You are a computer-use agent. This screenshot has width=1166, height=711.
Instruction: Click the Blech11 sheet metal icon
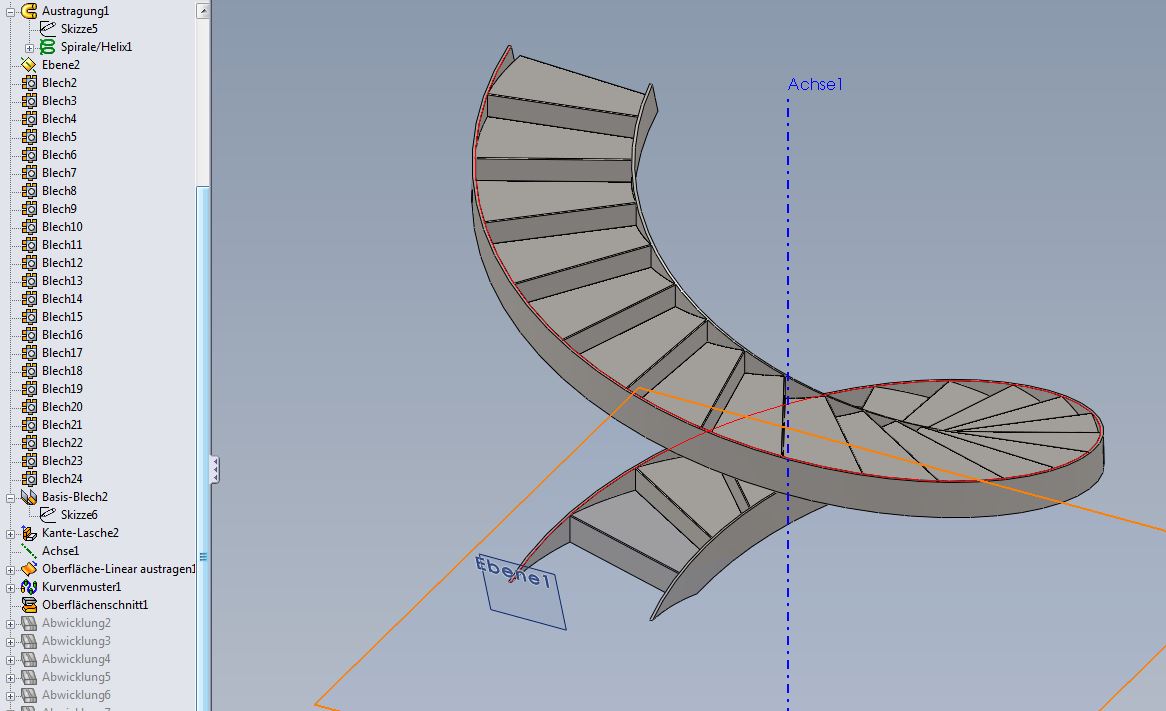pos(29,245)
